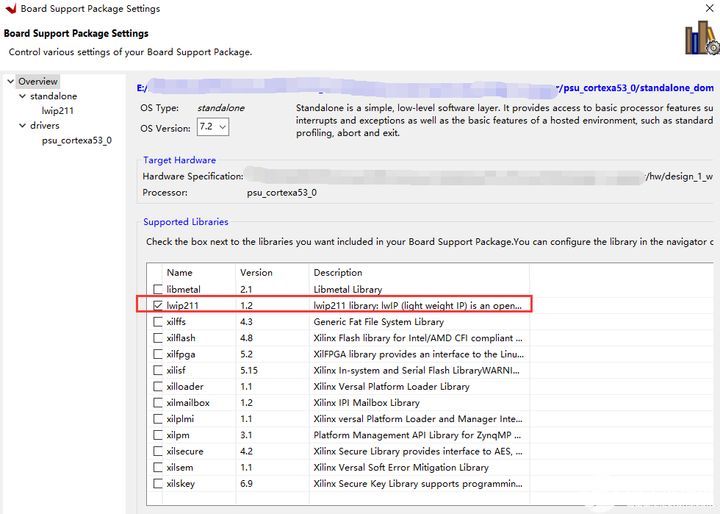Enable the xilpm library checkbox

157,435
